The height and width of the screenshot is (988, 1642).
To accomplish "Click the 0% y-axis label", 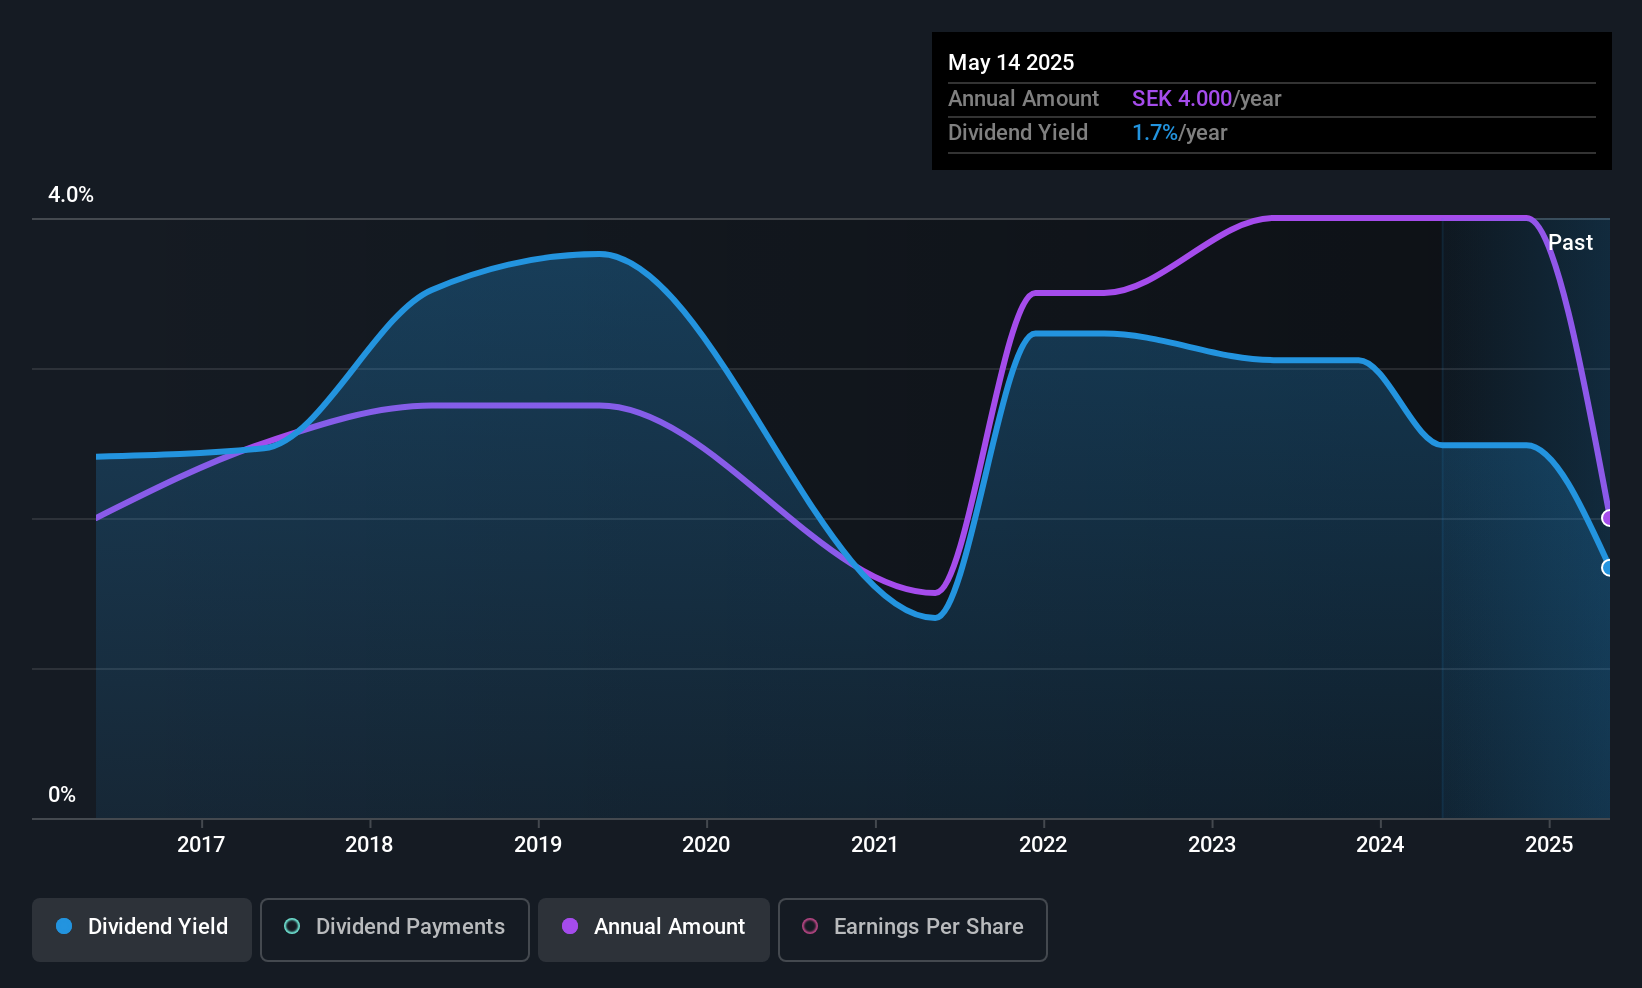I will (62, 795).
